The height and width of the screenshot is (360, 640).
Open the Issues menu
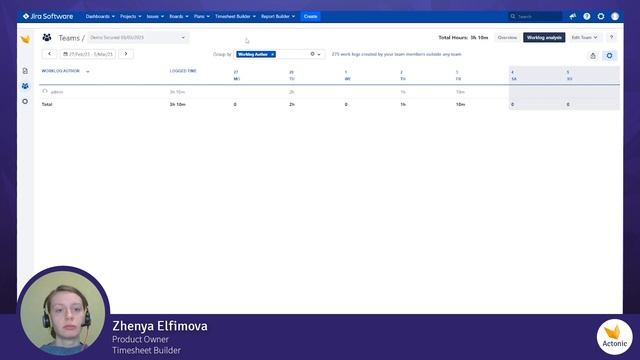click(155, 16)
